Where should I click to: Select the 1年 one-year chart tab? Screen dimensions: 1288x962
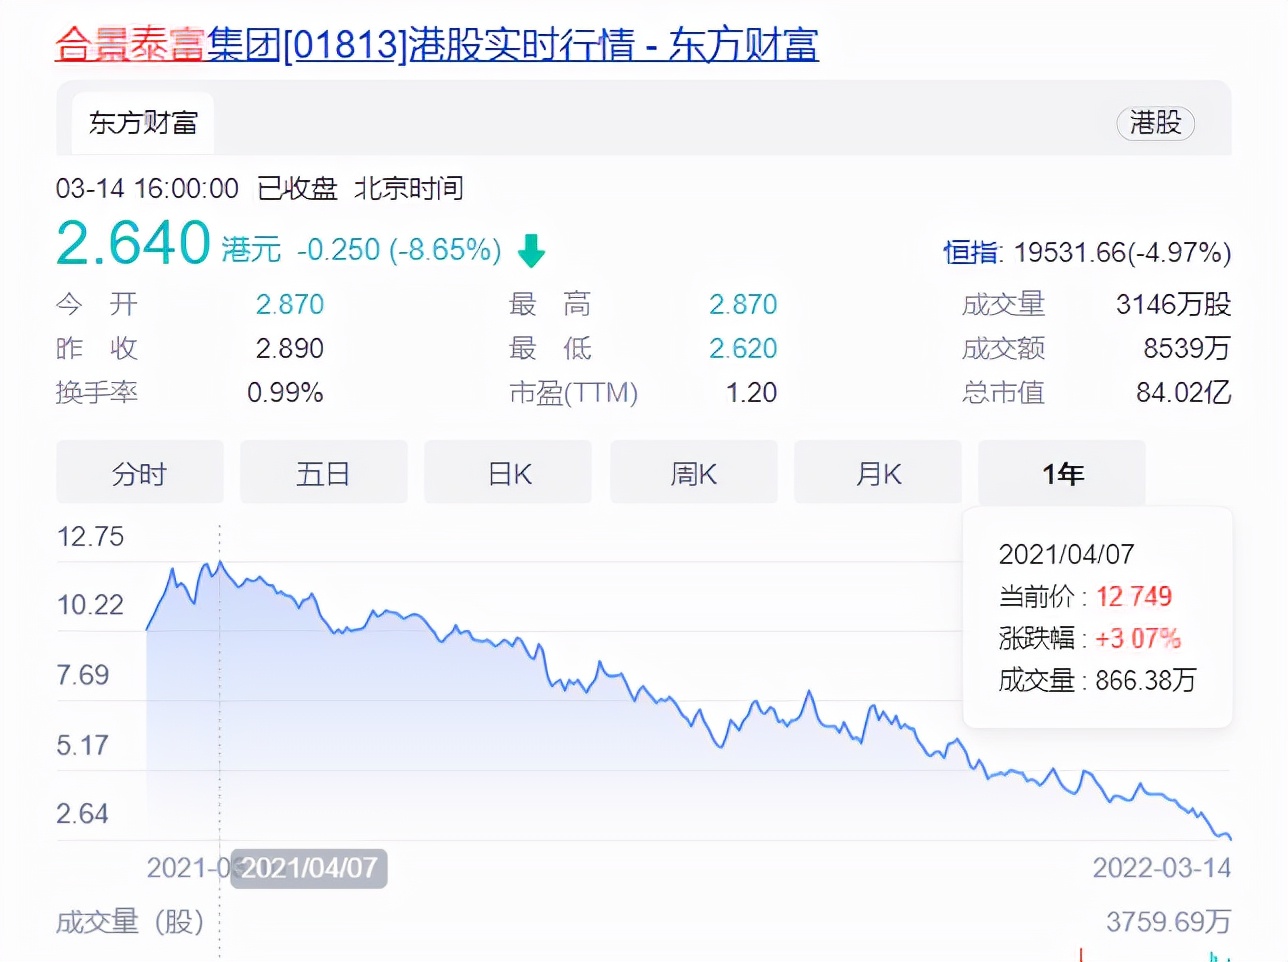pyautogui.click(x=1061, y=472)
